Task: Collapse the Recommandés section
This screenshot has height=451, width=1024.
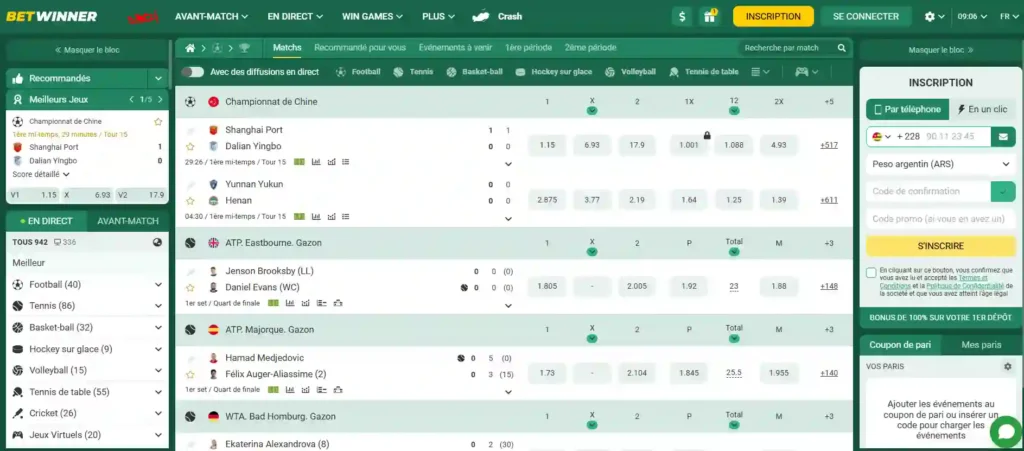Action: 158,78
